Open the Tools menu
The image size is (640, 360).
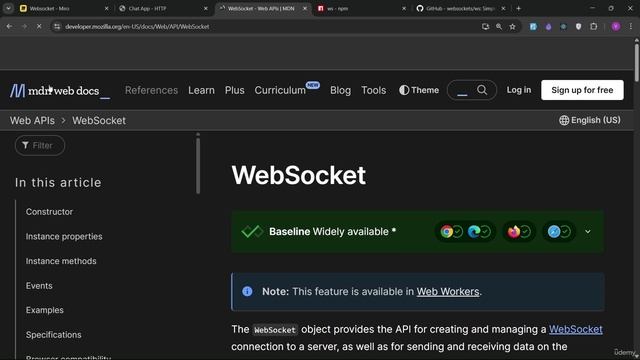pos(373,90)
